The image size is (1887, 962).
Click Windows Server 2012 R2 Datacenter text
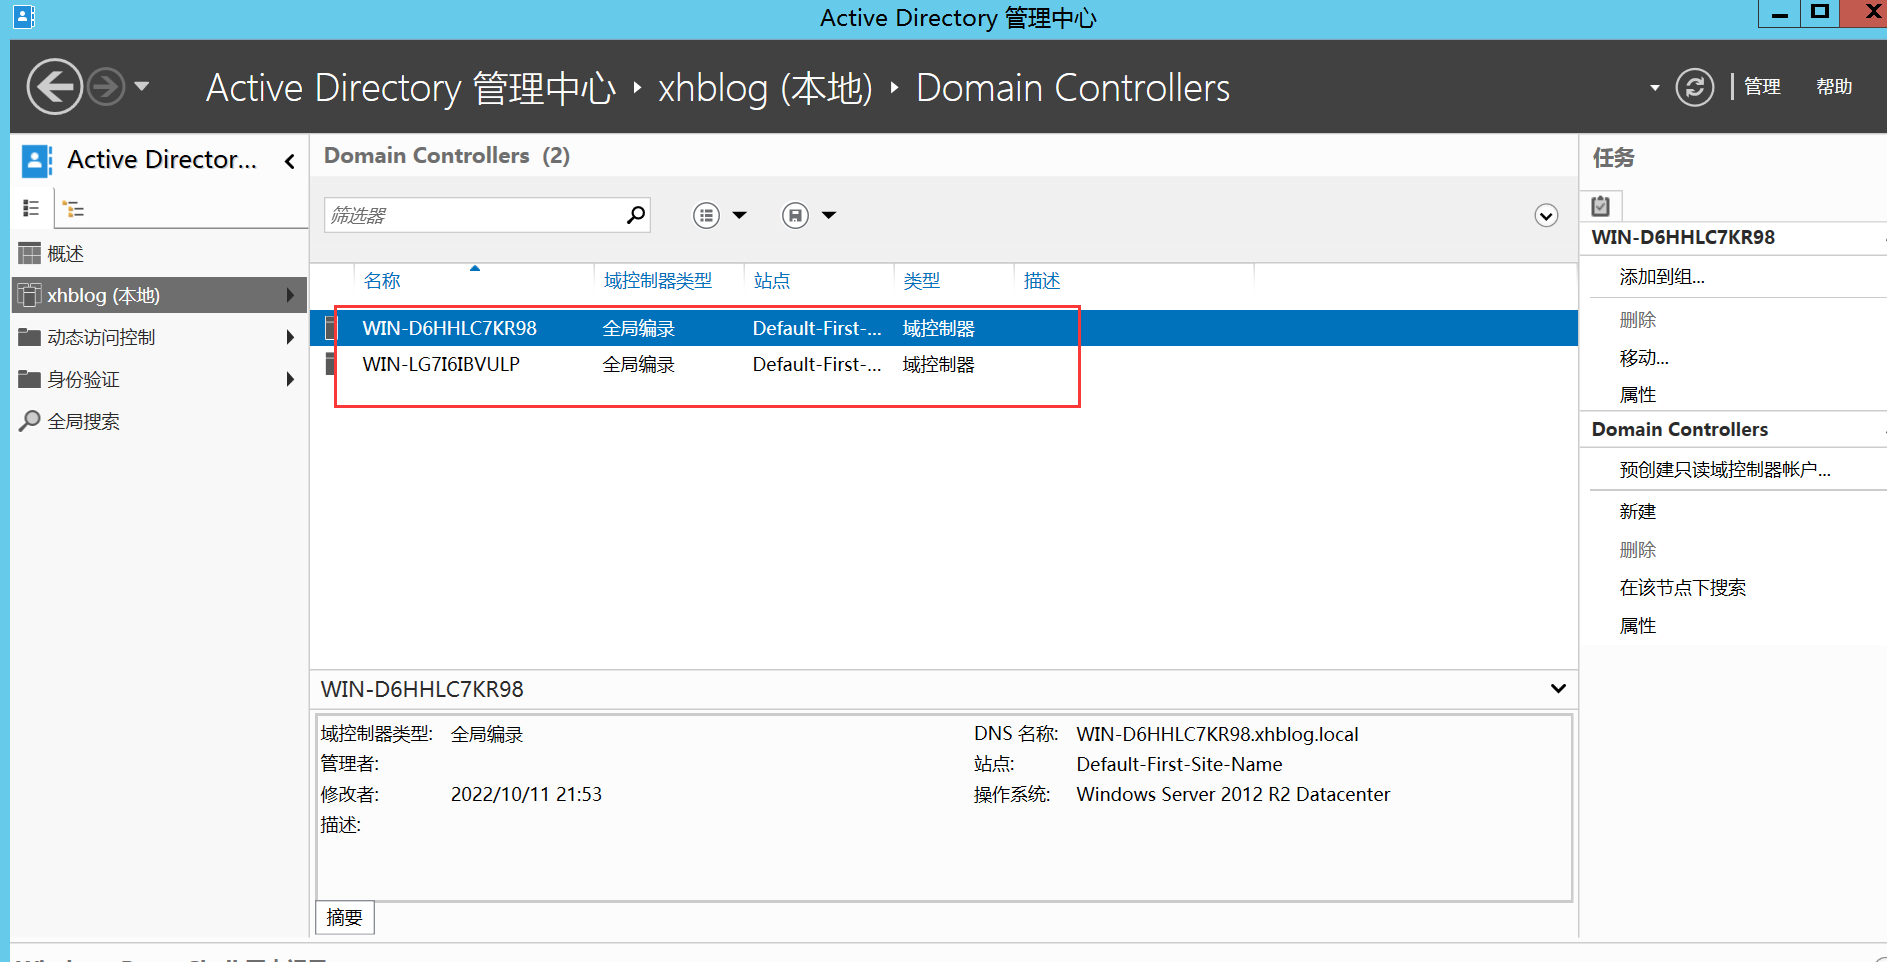1233,794
